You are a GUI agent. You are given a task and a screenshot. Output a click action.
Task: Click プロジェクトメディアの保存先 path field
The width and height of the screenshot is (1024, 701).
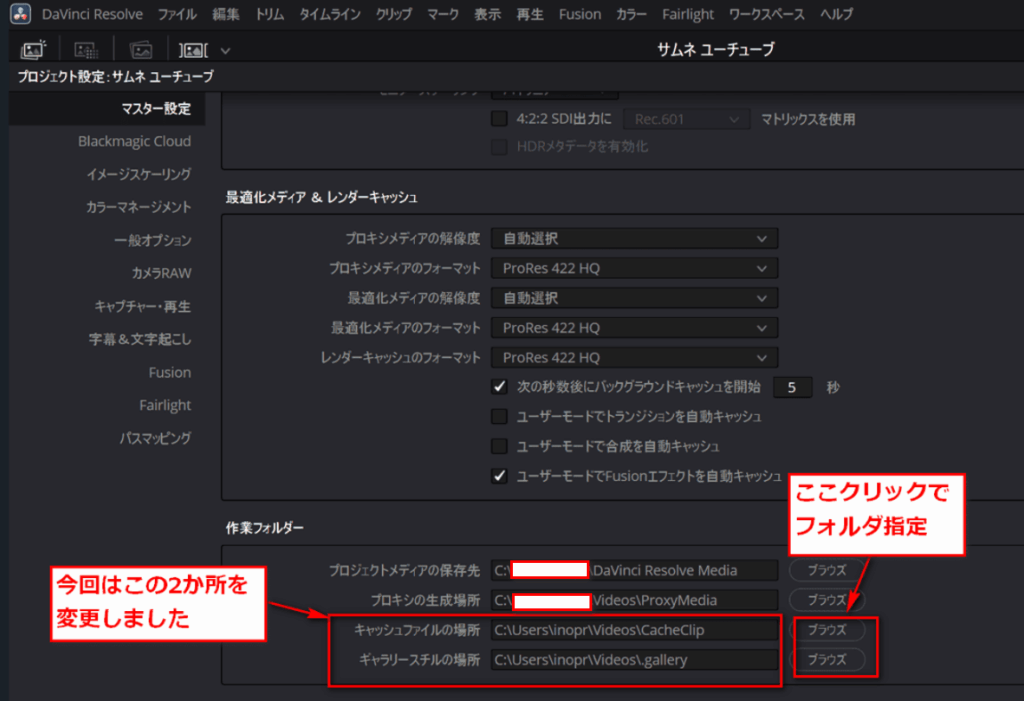634,570
